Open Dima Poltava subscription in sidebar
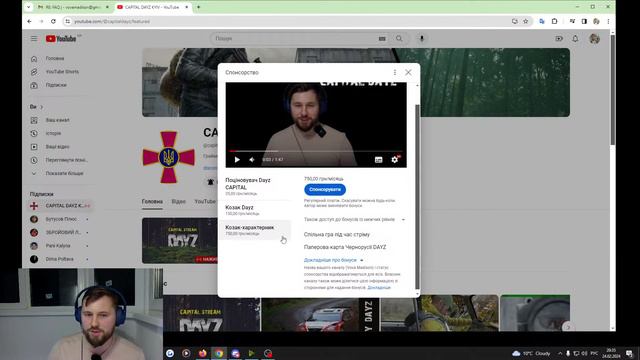 tap(61, 259)
